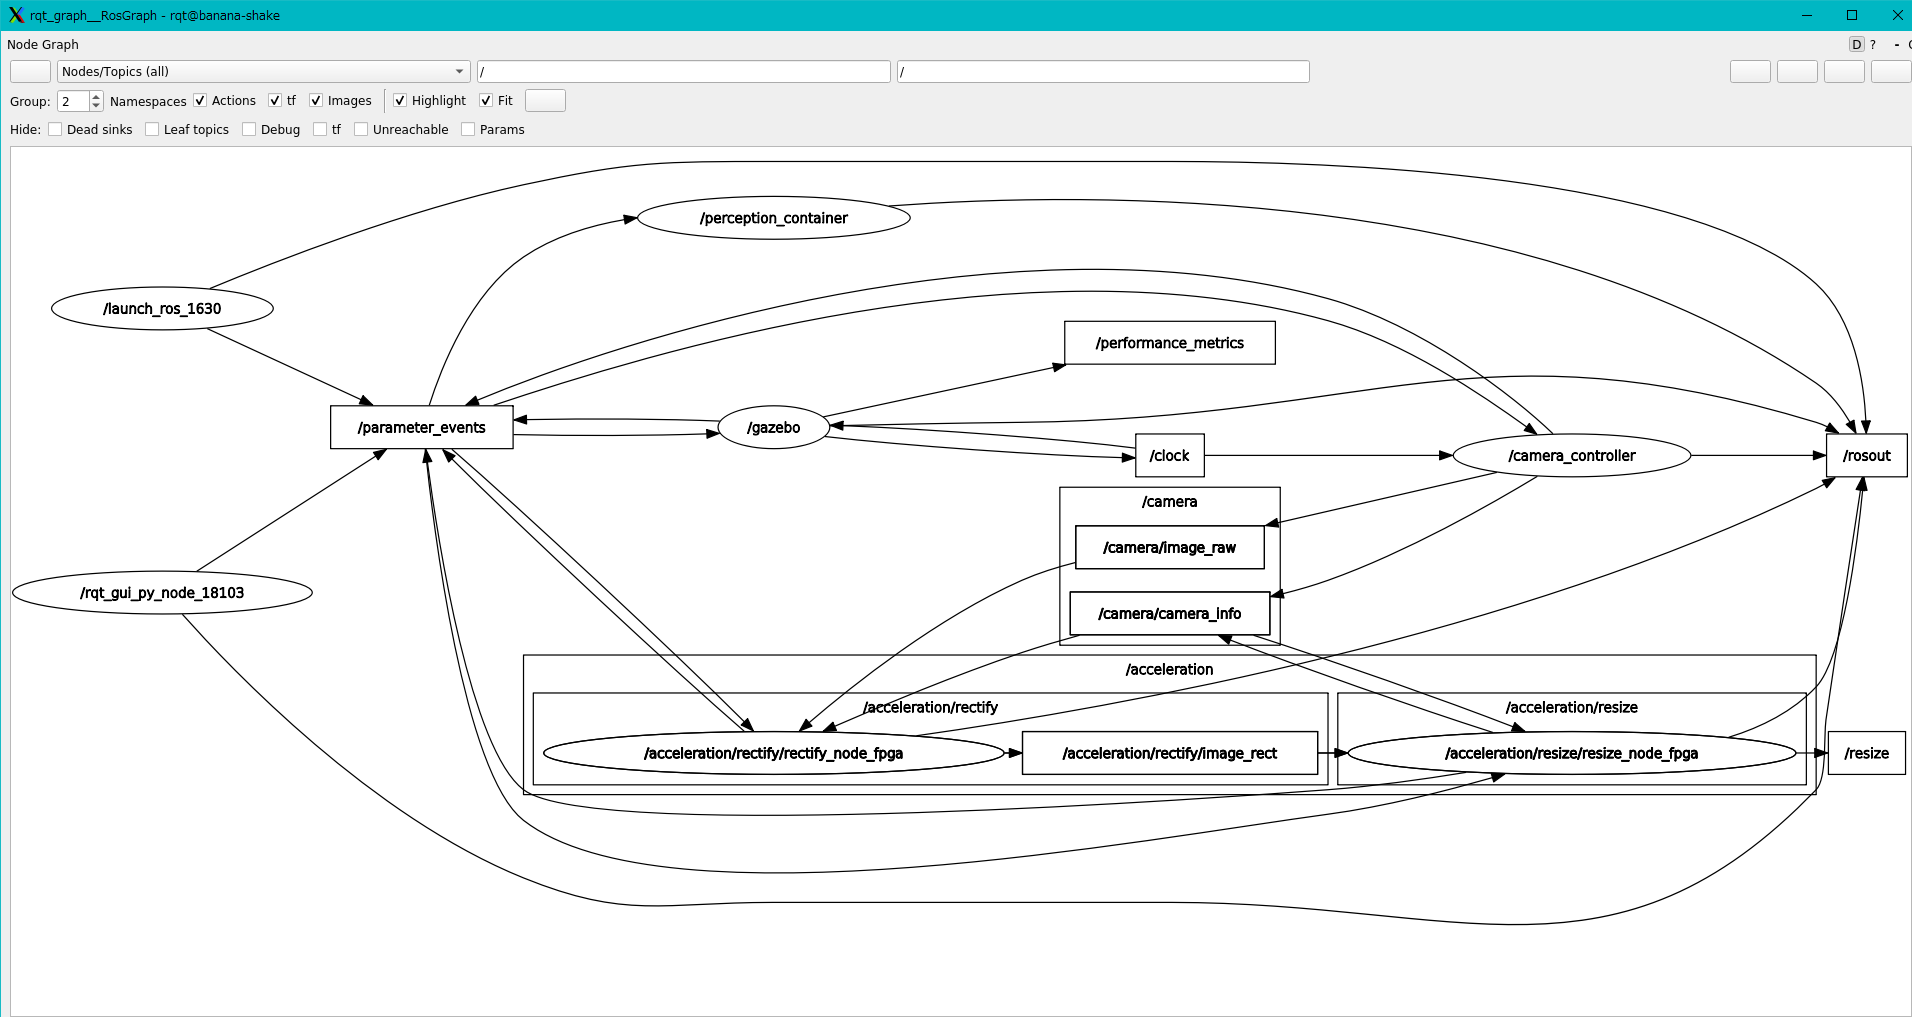Minimize the rqt_graph window
This screenshot has width=1912, height=1017.
[x=1806, y=15]
